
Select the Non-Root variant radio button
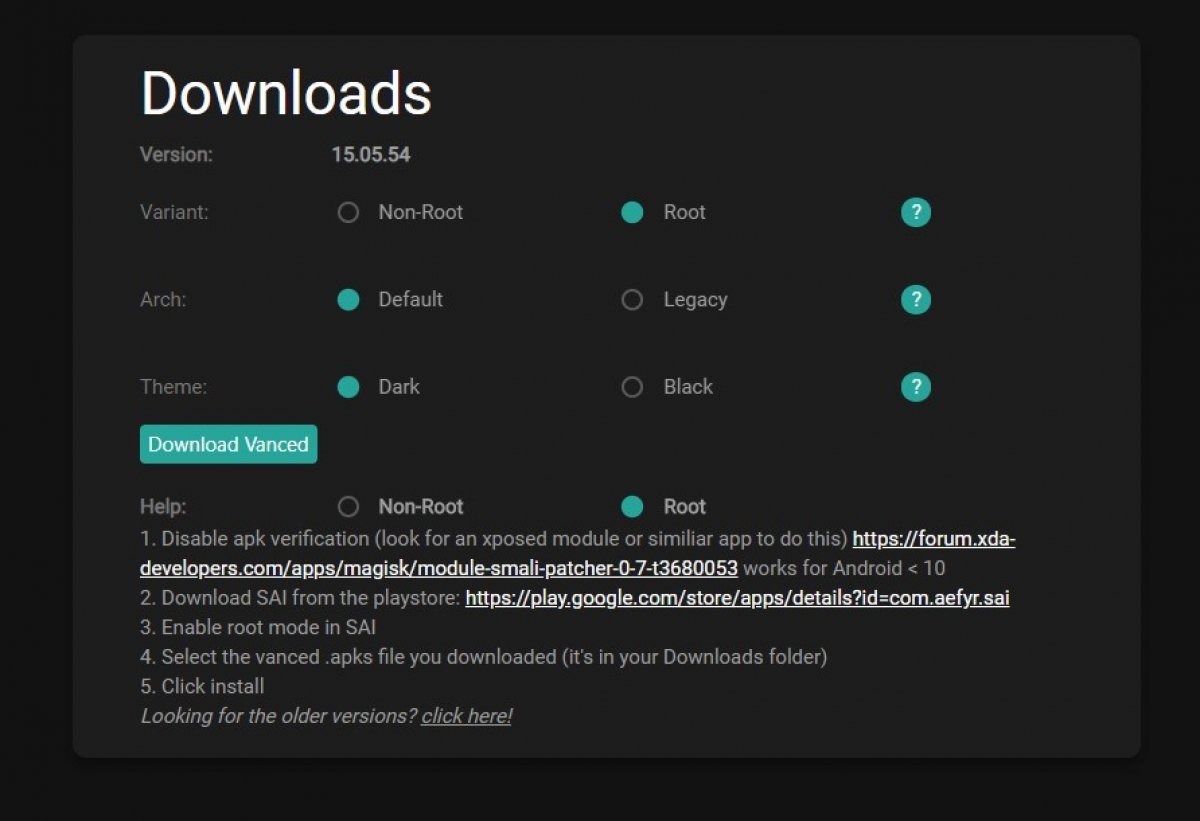[348, 212]
